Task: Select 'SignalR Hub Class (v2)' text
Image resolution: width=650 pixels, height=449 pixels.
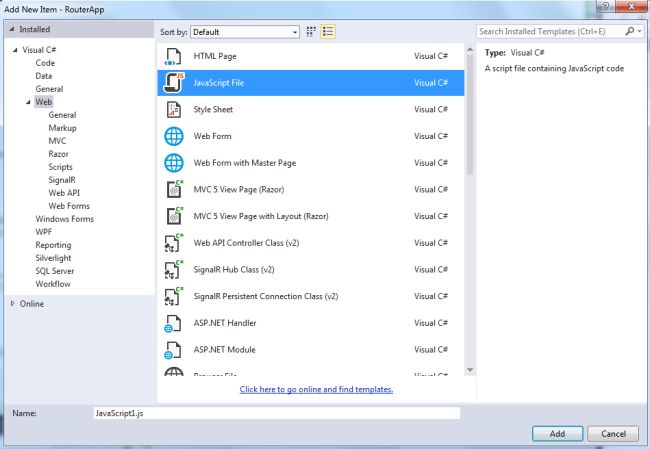Action: [234, 269]
